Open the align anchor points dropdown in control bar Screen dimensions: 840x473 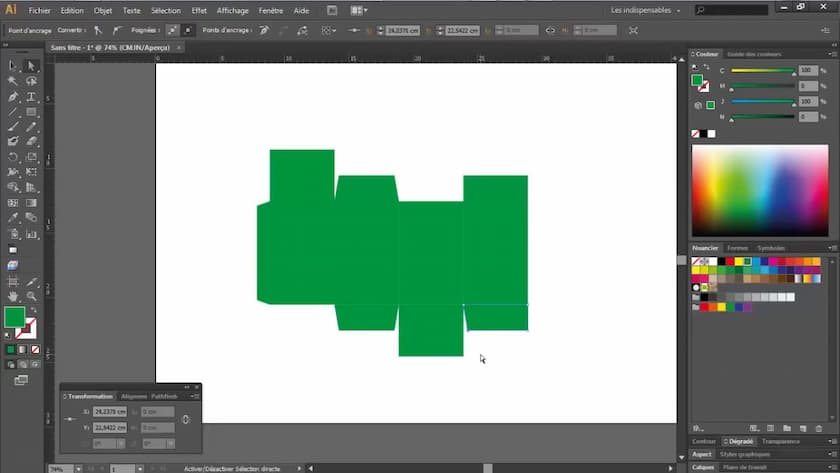tap(328, 31)
